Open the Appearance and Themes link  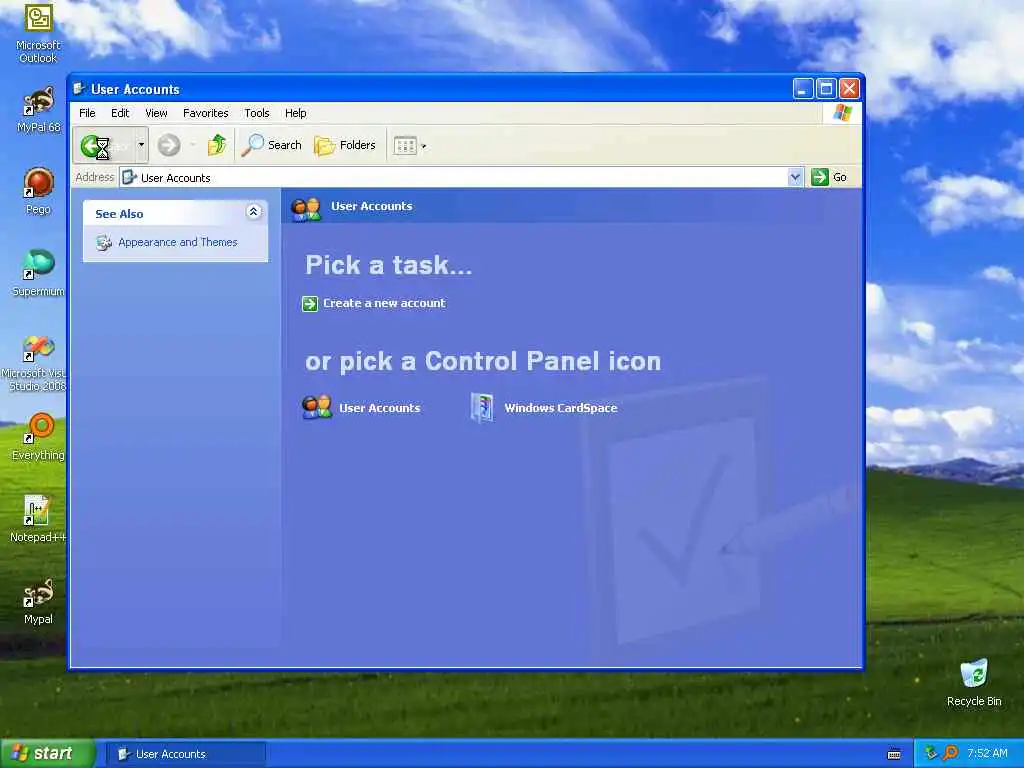coord(178,242)
